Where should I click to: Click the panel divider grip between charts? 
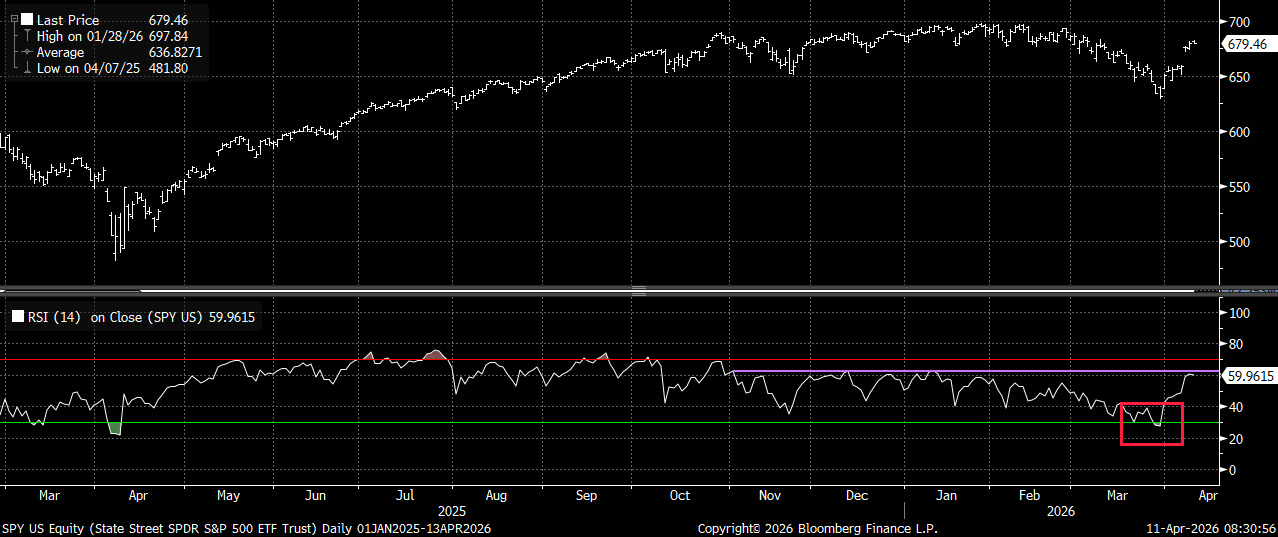(x=639, y=291)
